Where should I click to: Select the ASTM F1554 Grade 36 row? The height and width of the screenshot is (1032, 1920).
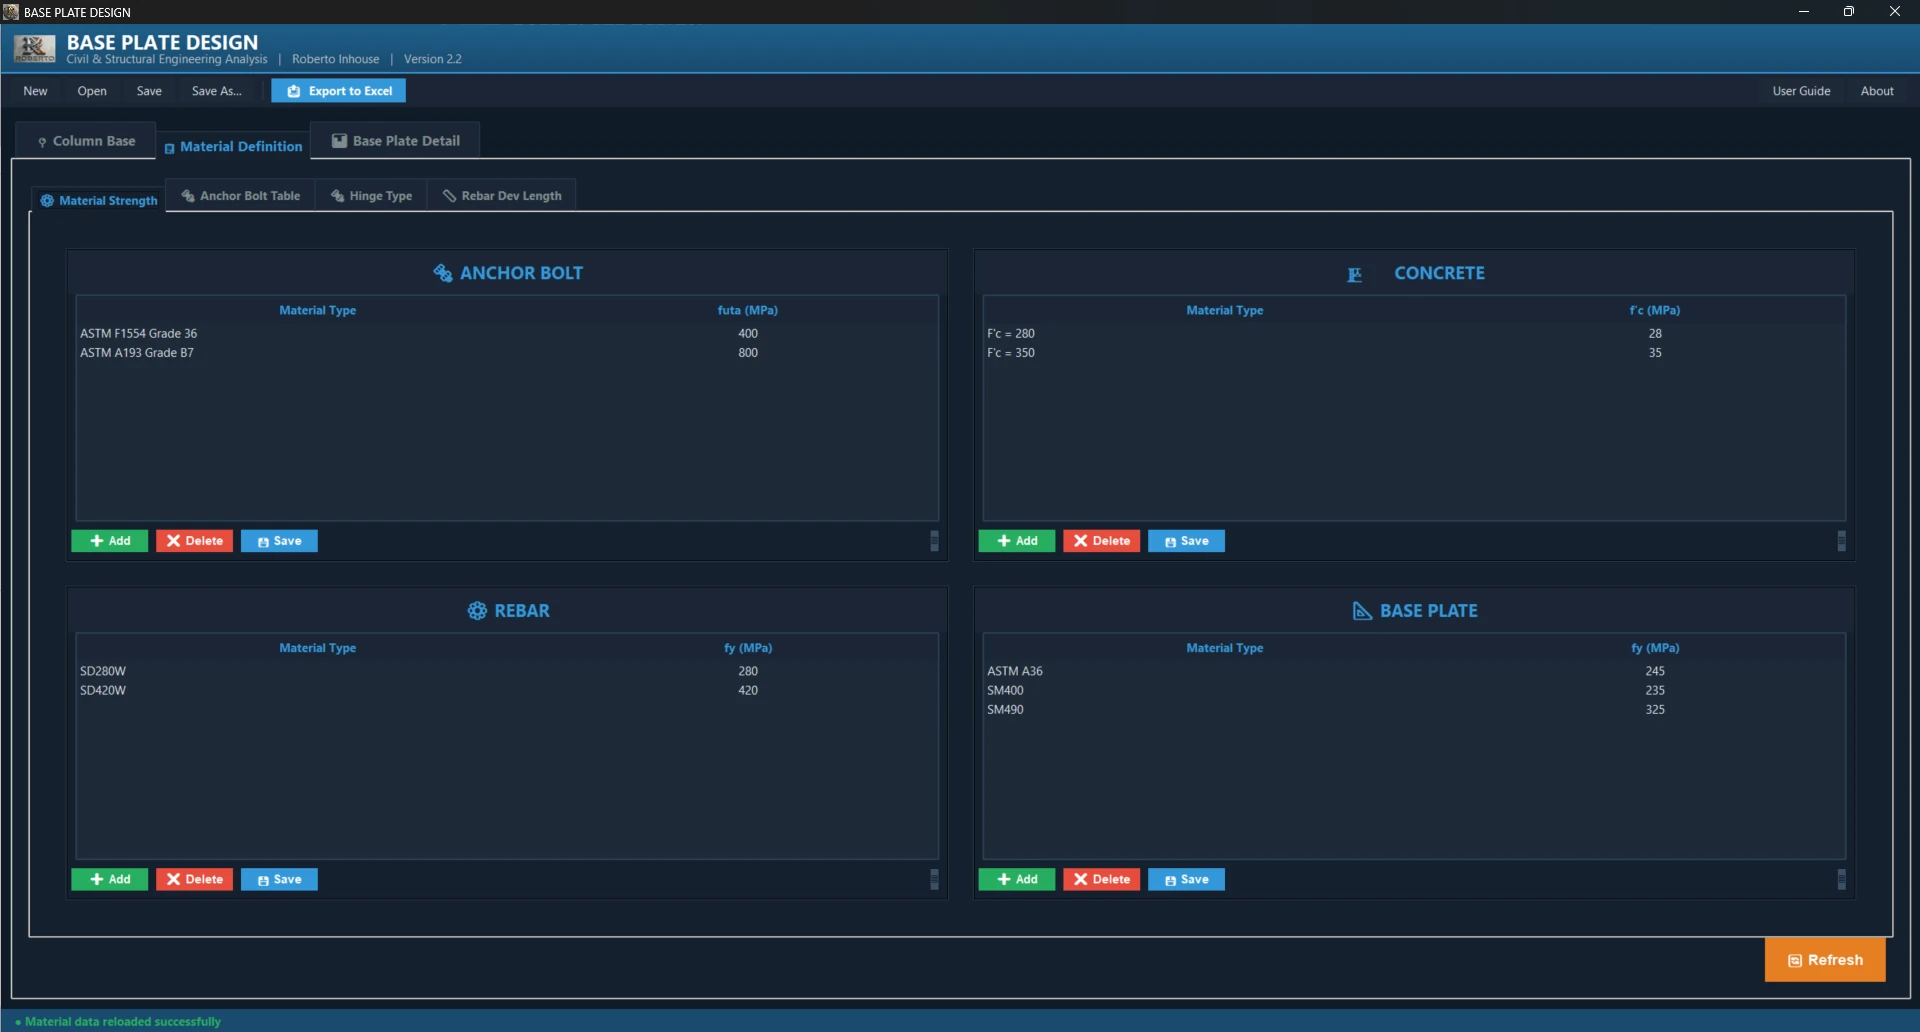(507, 333)
